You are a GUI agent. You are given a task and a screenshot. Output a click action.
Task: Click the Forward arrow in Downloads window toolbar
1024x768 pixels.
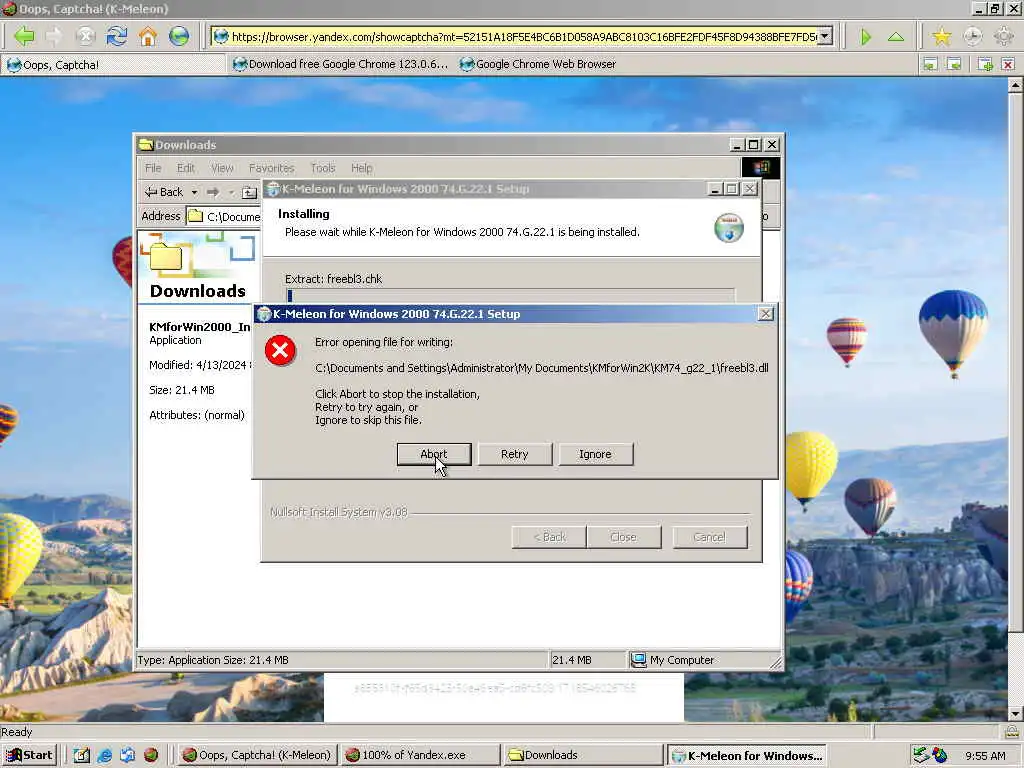coord(212,192)
